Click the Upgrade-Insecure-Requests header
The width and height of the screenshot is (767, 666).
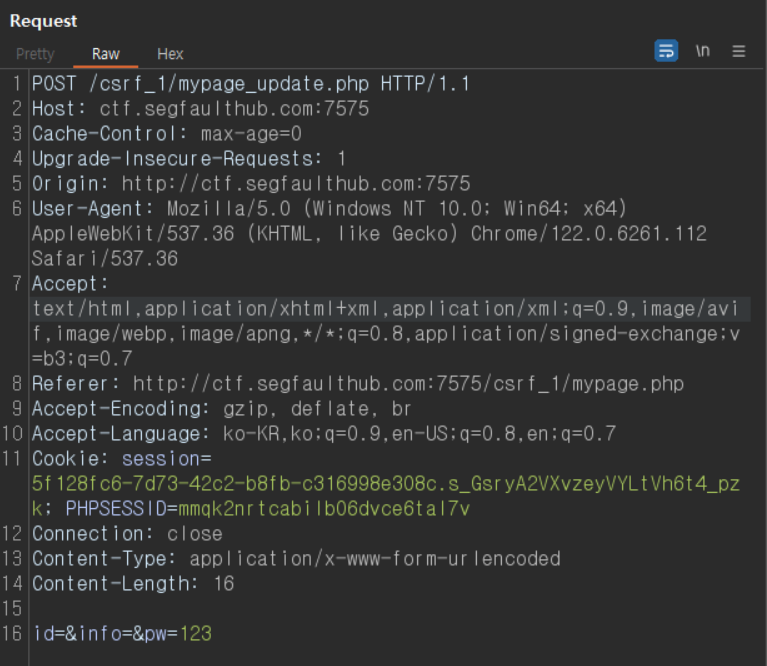tap(189, 158)
